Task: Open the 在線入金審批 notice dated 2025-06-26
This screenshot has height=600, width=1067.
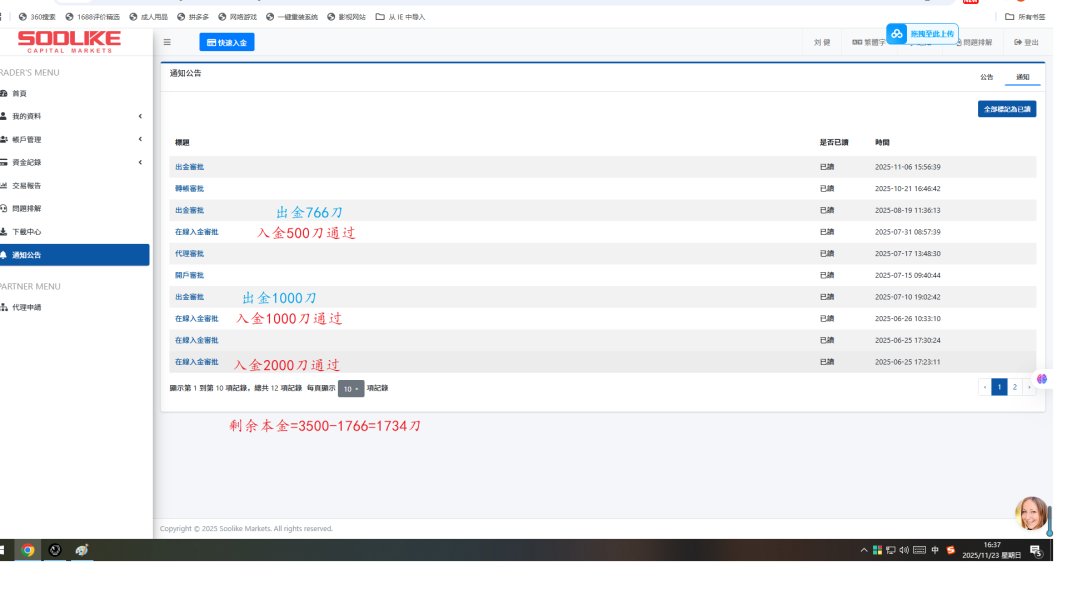Action: tap(197, 319)
